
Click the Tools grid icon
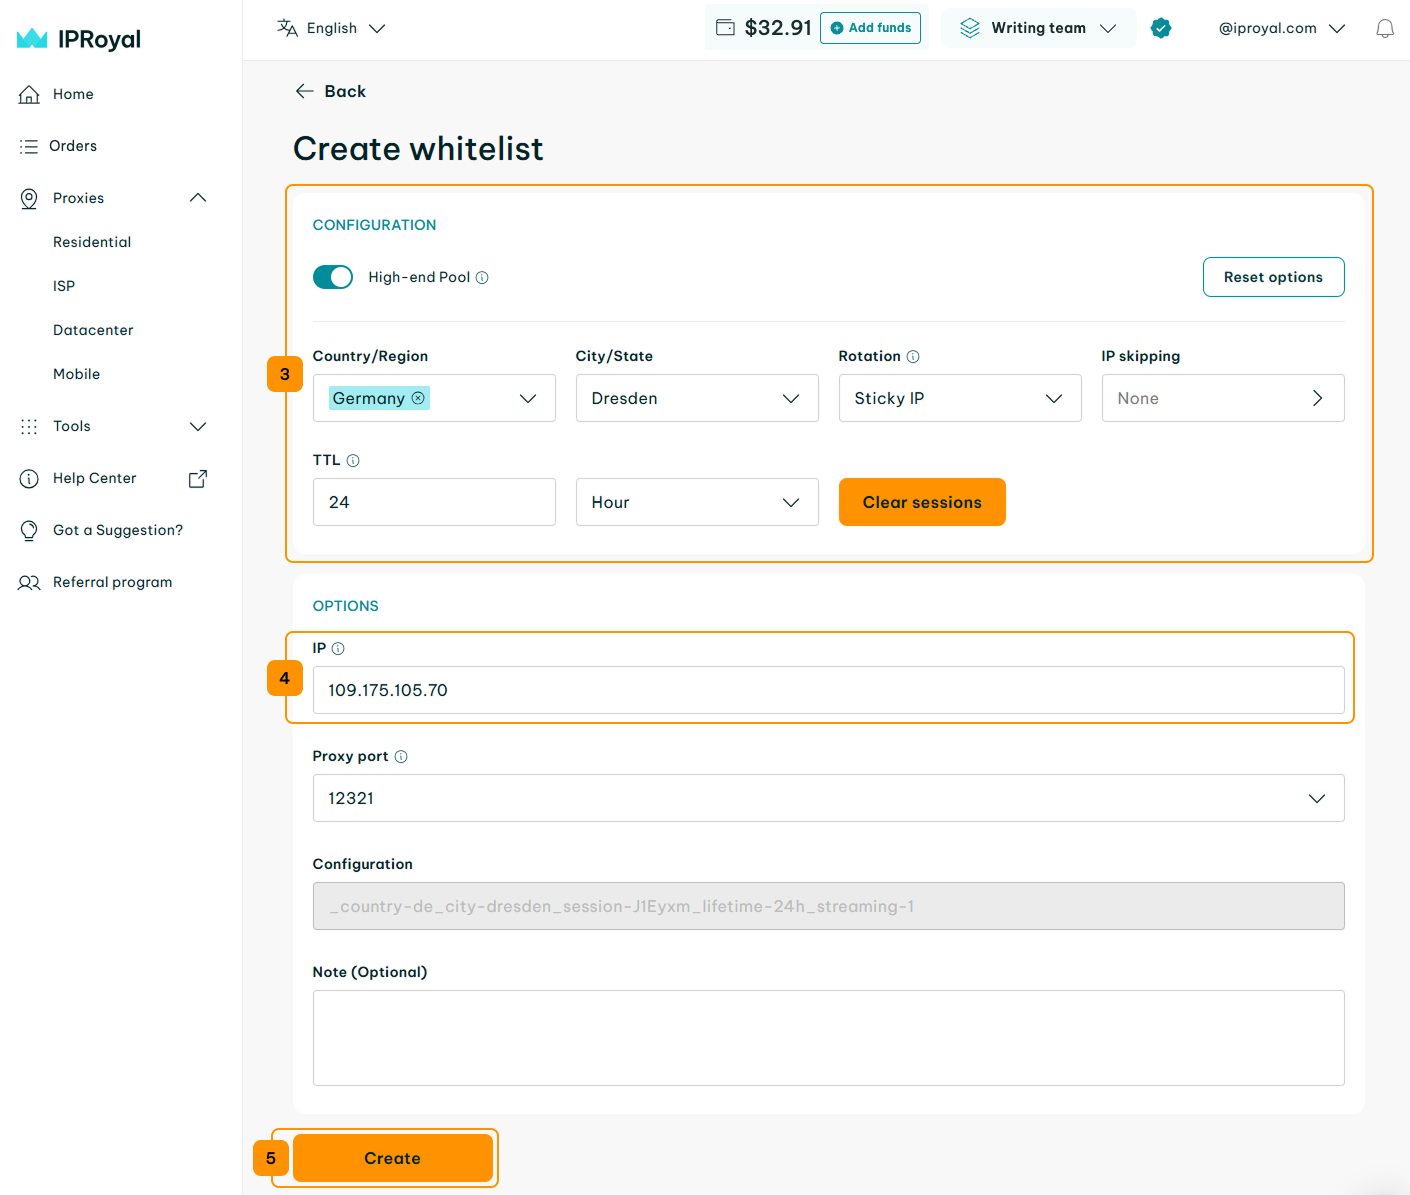coord(29,426)
